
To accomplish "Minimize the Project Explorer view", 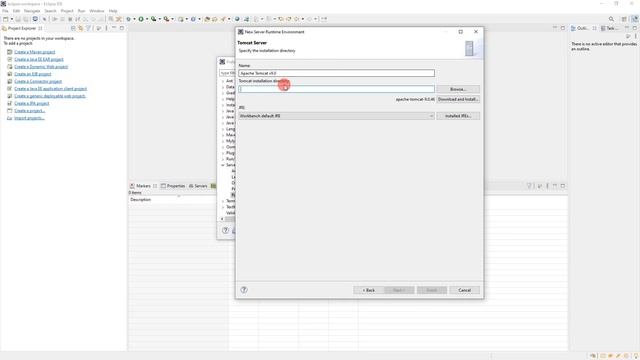I will click(114, 28).
